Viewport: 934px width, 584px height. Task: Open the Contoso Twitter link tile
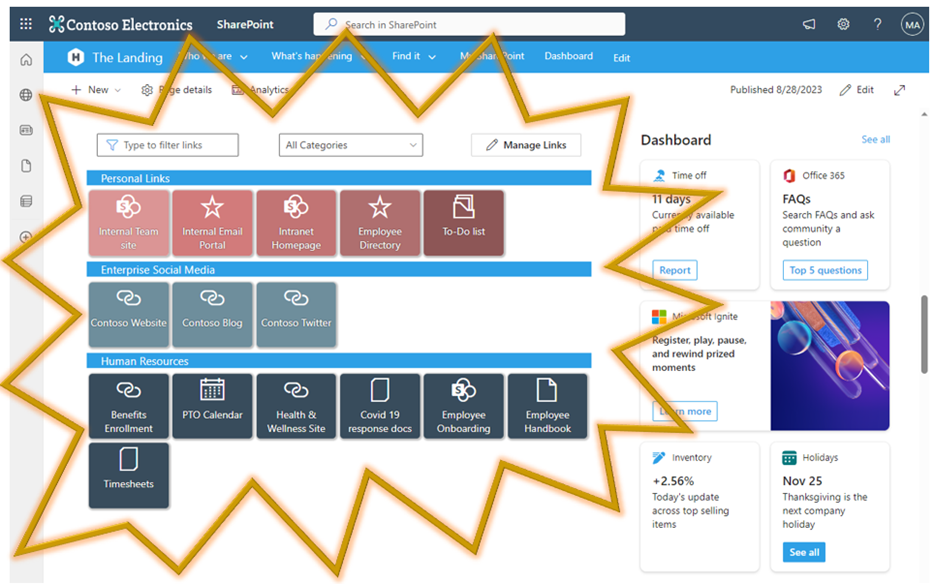[x=296, y=315]
